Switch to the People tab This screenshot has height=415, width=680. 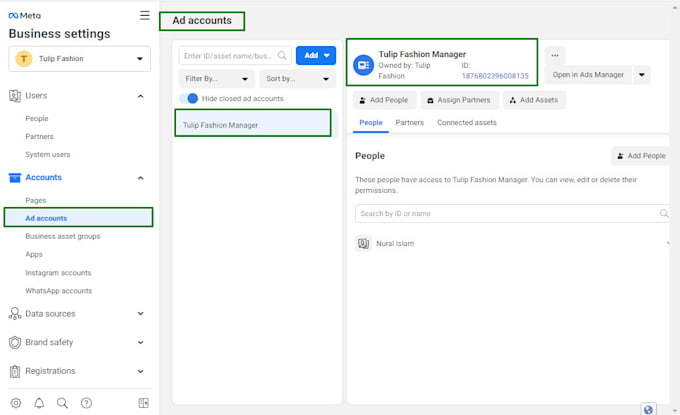(x=371, y=123)
